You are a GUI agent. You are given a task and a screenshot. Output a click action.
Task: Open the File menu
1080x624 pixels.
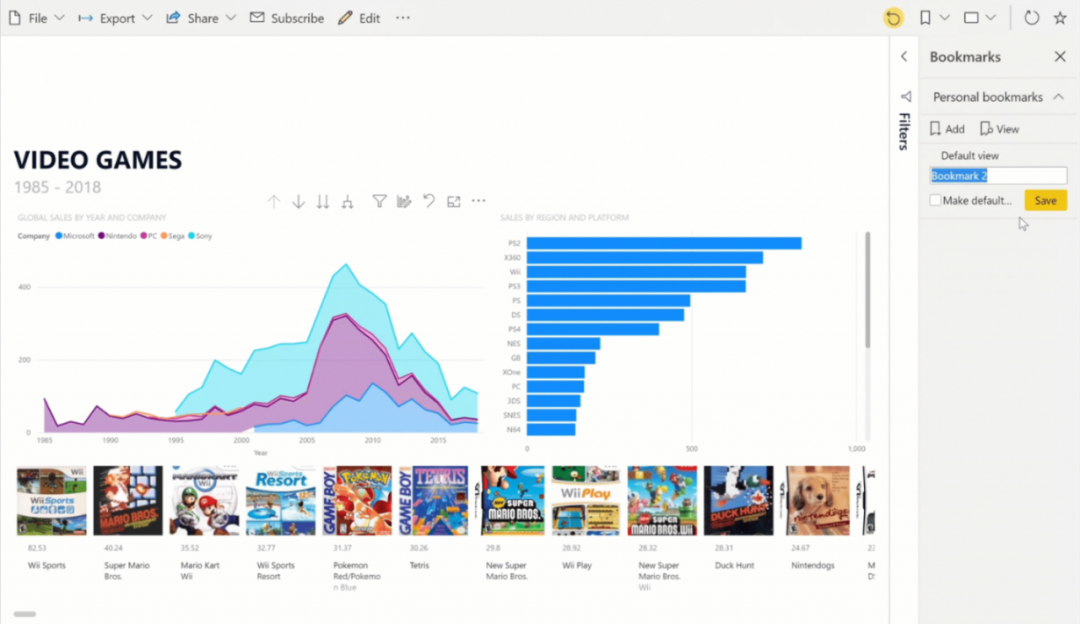click(x=37, y=19)
